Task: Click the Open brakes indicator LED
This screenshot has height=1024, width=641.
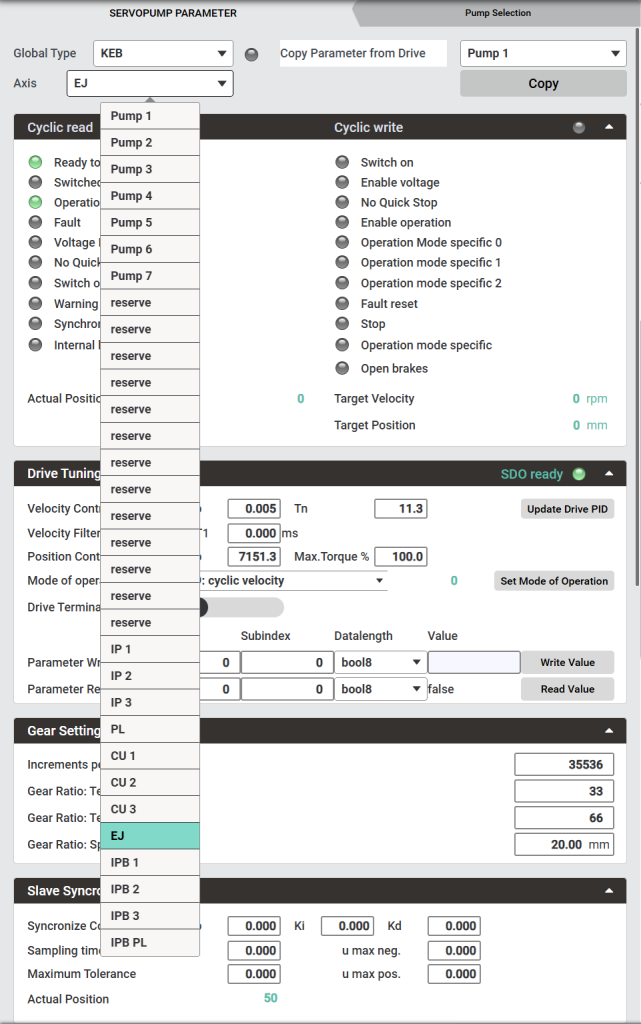Action: coord(343,368)
